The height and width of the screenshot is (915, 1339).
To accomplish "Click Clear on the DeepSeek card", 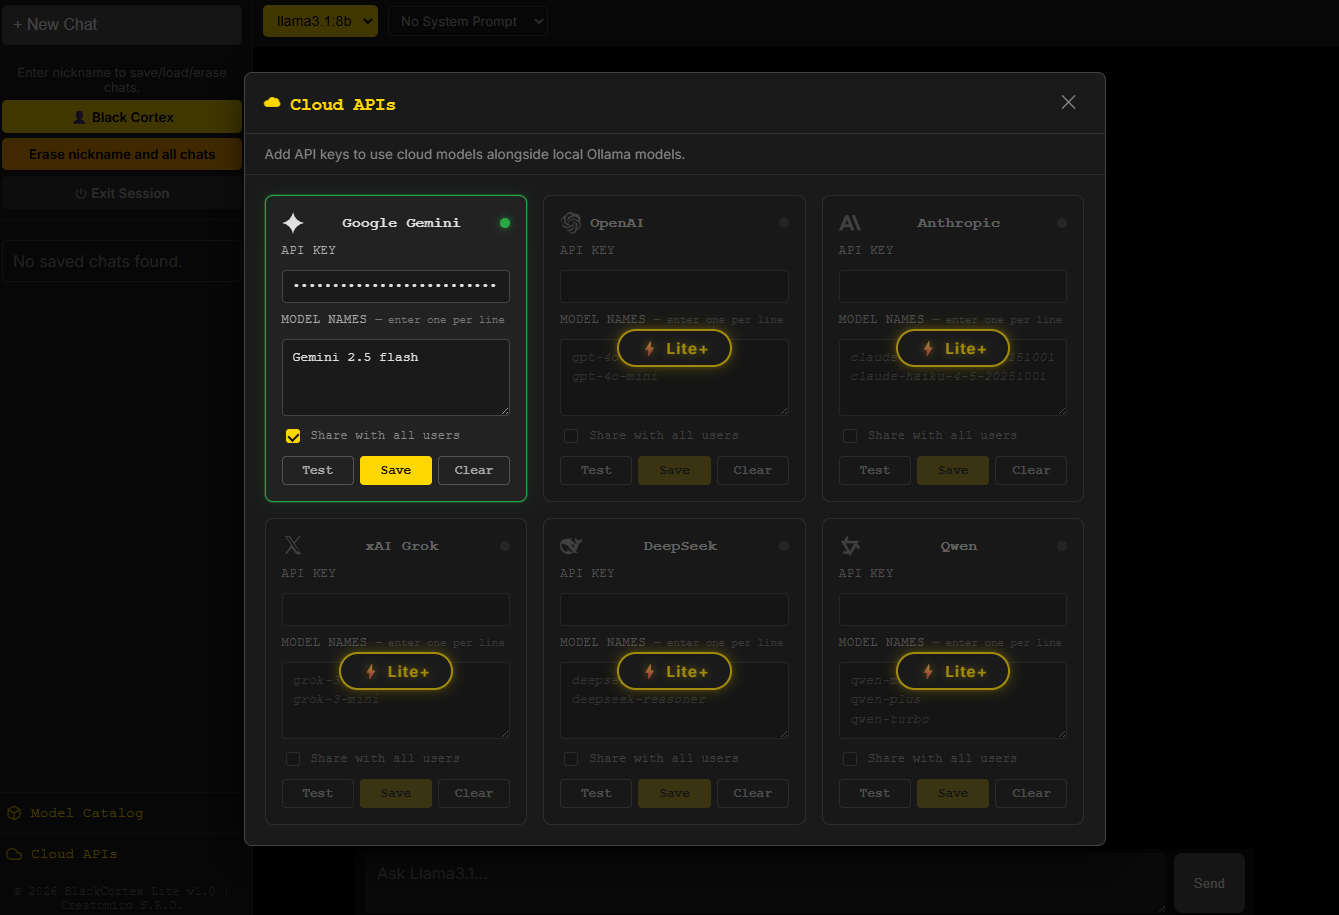I will pyautogui.click(x=753, y=793).
